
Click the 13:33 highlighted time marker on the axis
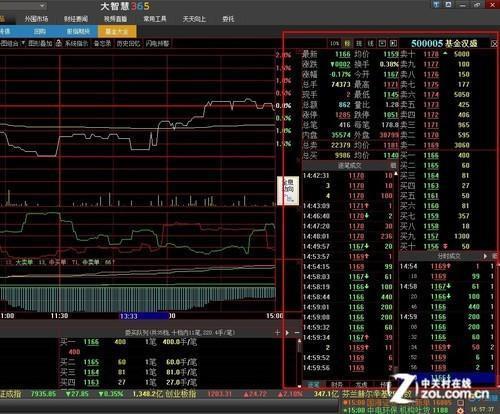point(144,316)
